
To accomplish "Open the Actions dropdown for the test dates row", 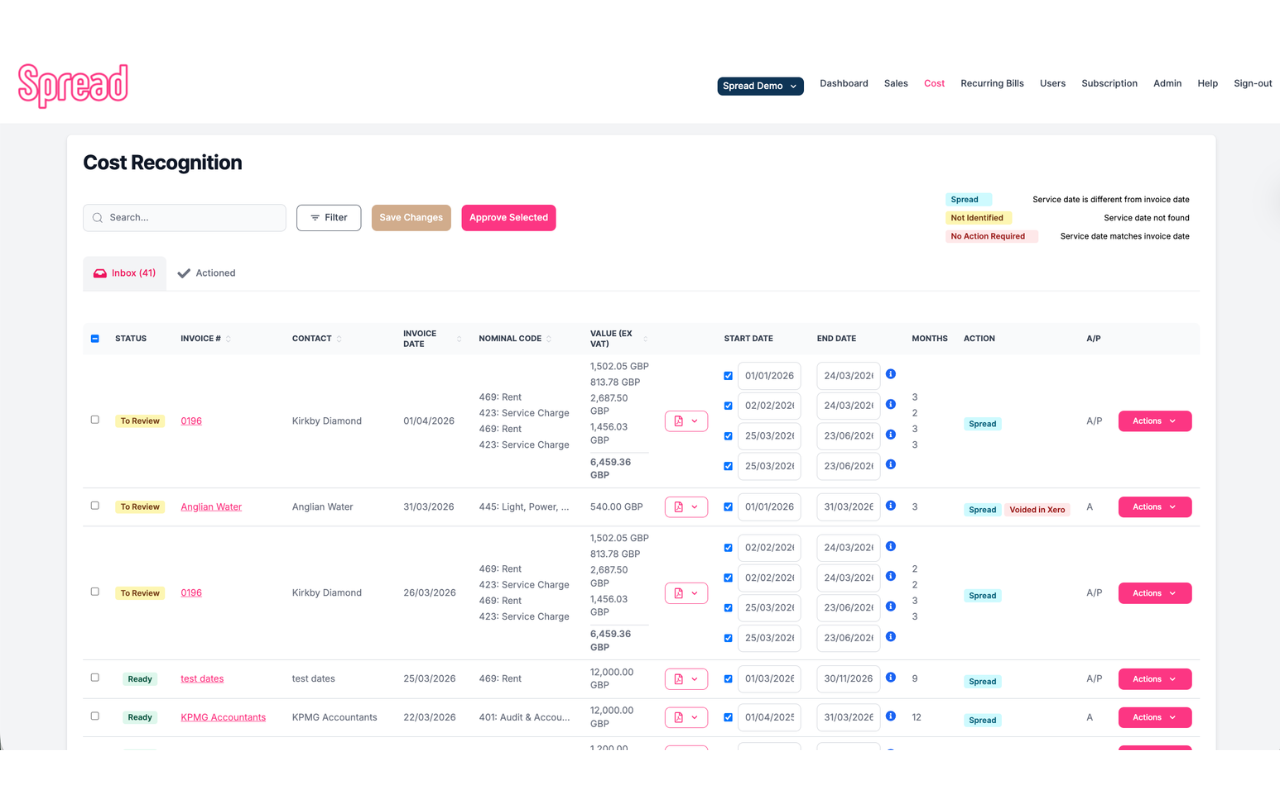I will tap(1154, 678).
